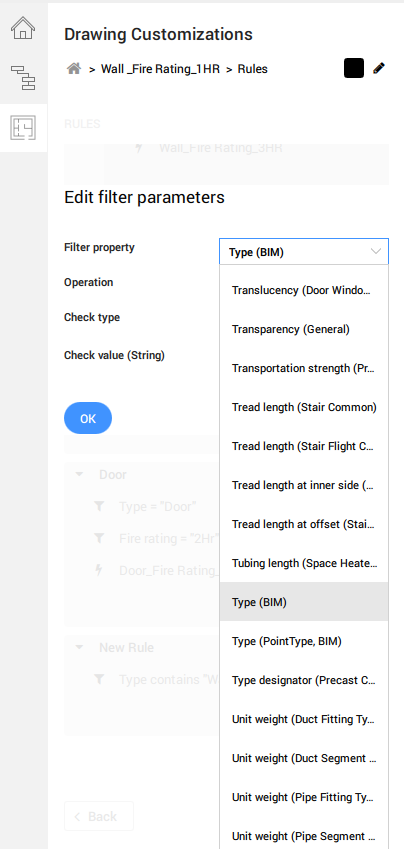Select Tread length (Stair Common) option
This screenshot has height=849, width=404.
(304, 407)
